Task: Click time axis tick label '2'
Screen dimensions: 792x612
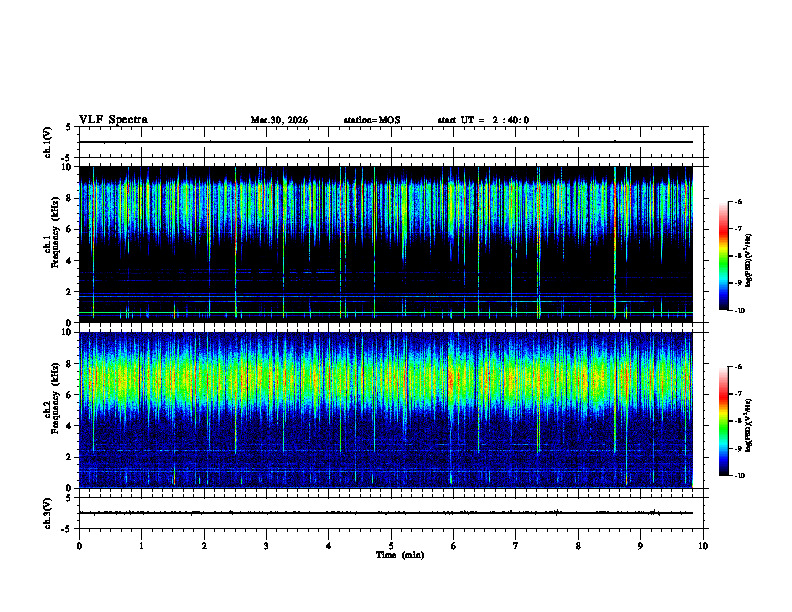Action: (204, 546)
